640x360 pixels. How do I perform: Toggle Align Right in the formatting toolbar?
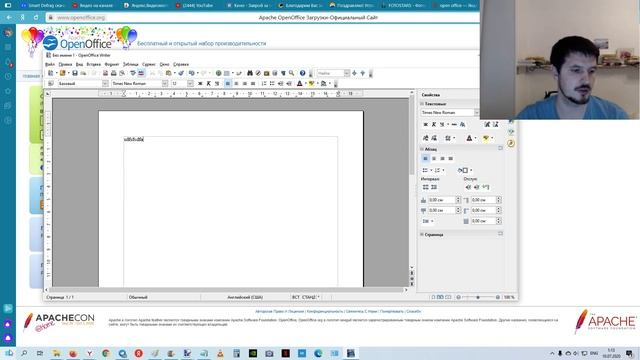244,83
